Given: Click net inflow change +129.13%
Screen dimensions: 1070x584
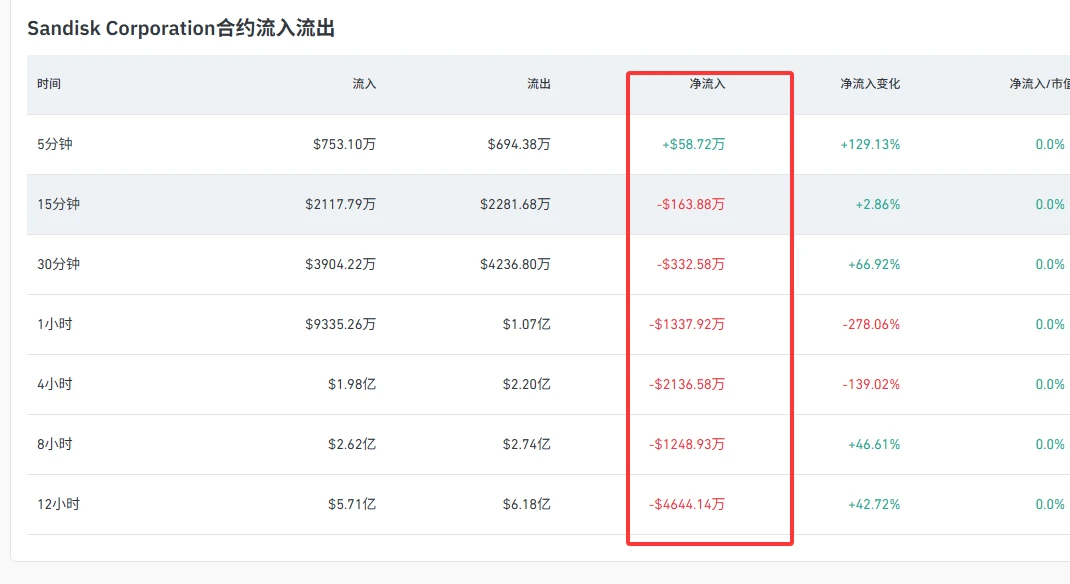Looking at the screenshot, I should tap(870, 144).
